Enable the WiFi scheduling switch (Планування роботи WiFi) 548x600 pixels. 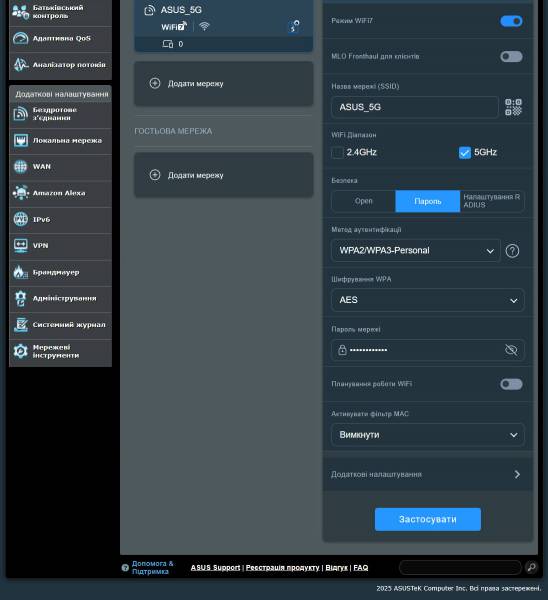pos(511,384)
